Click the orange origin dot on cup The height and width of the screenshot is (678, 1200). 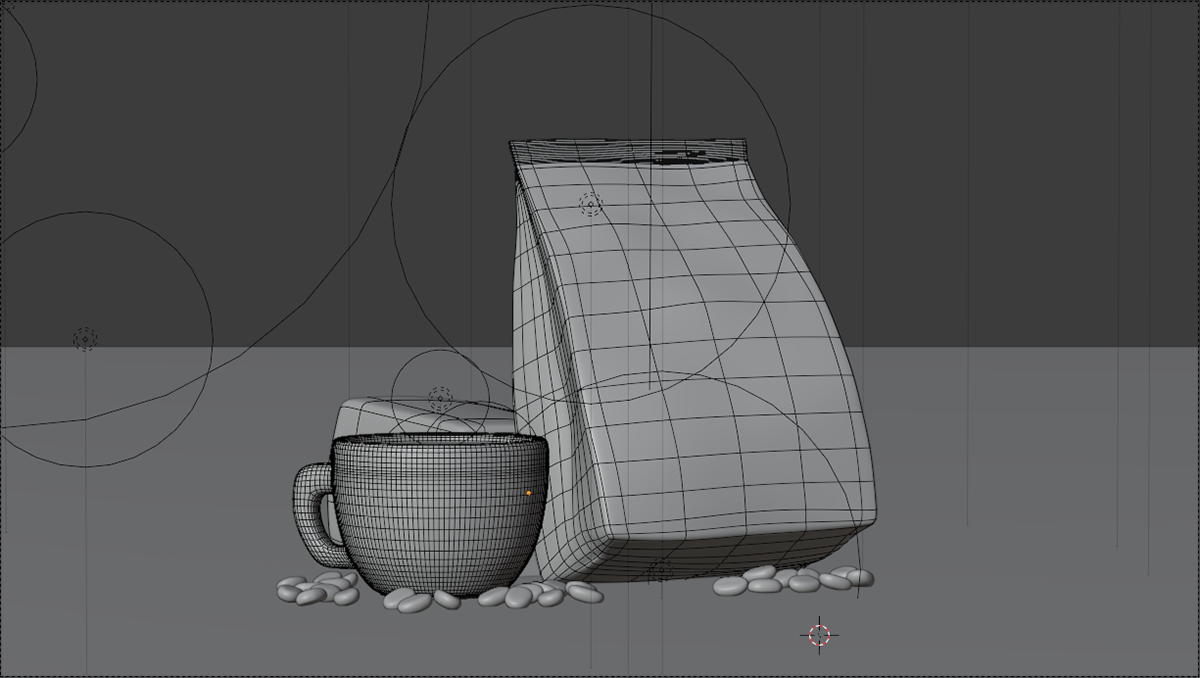tap(529, 493)
